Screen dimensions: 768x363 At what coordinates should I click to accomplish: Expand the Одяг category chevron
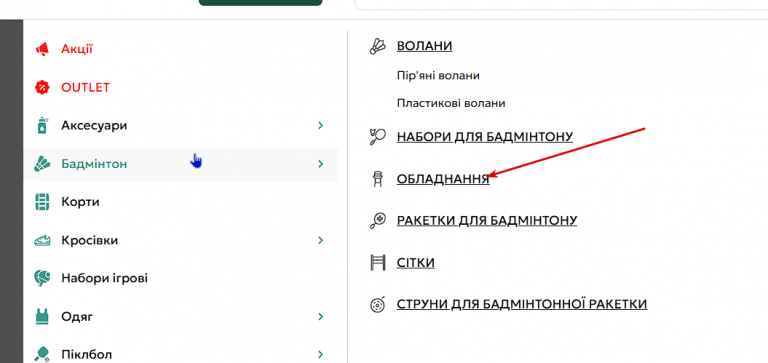[321, 316]
